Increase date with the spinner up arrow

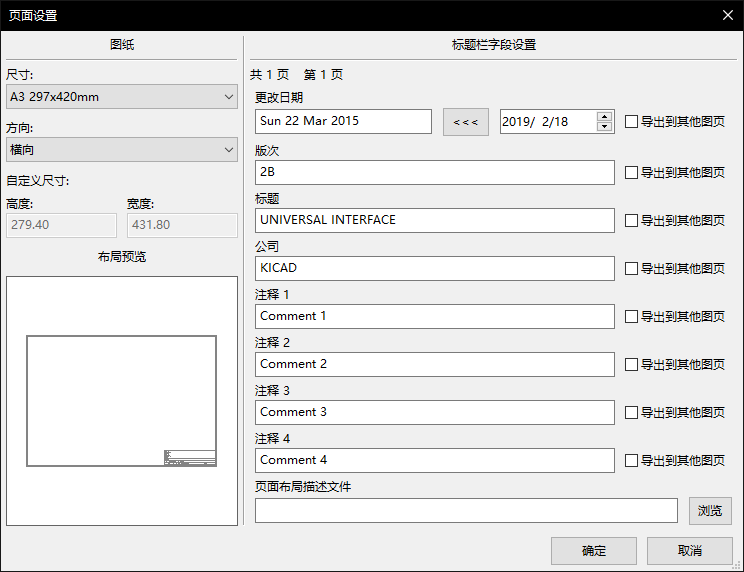tap(604, 117)
